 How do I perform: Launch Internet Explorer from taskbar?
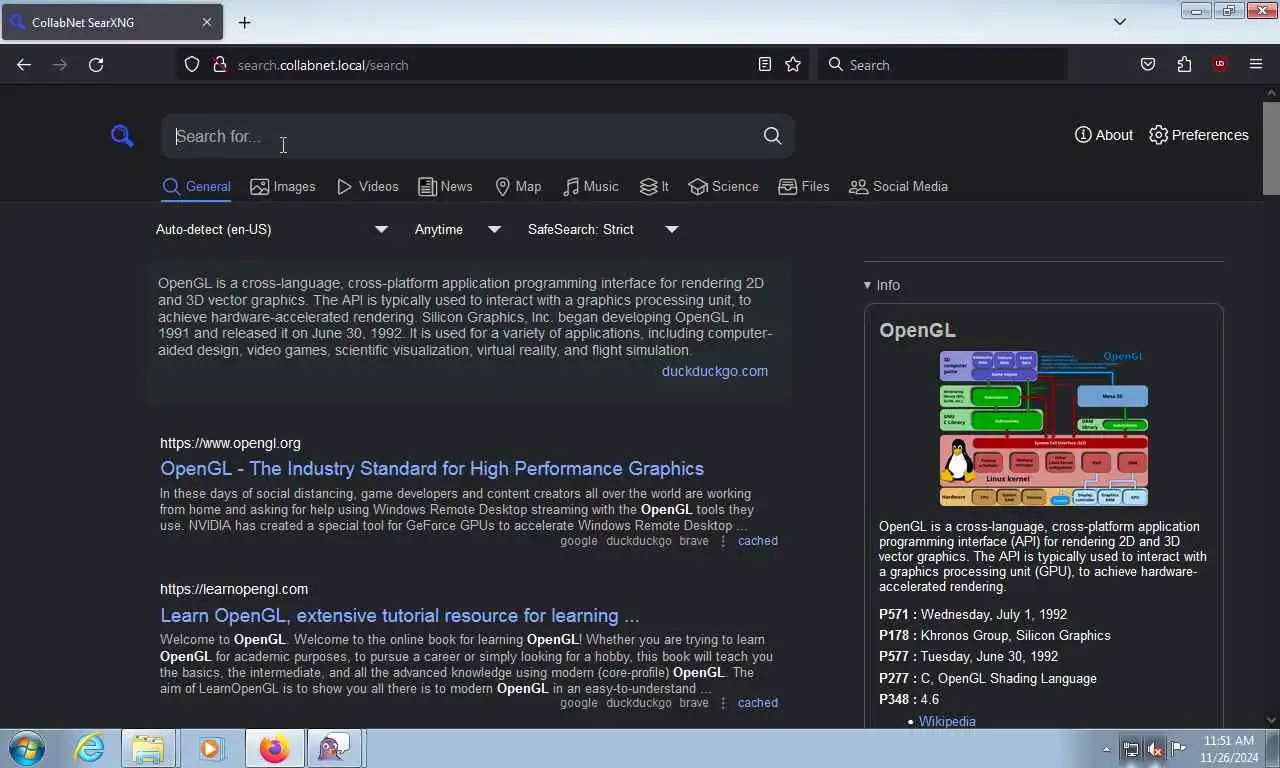89,748
